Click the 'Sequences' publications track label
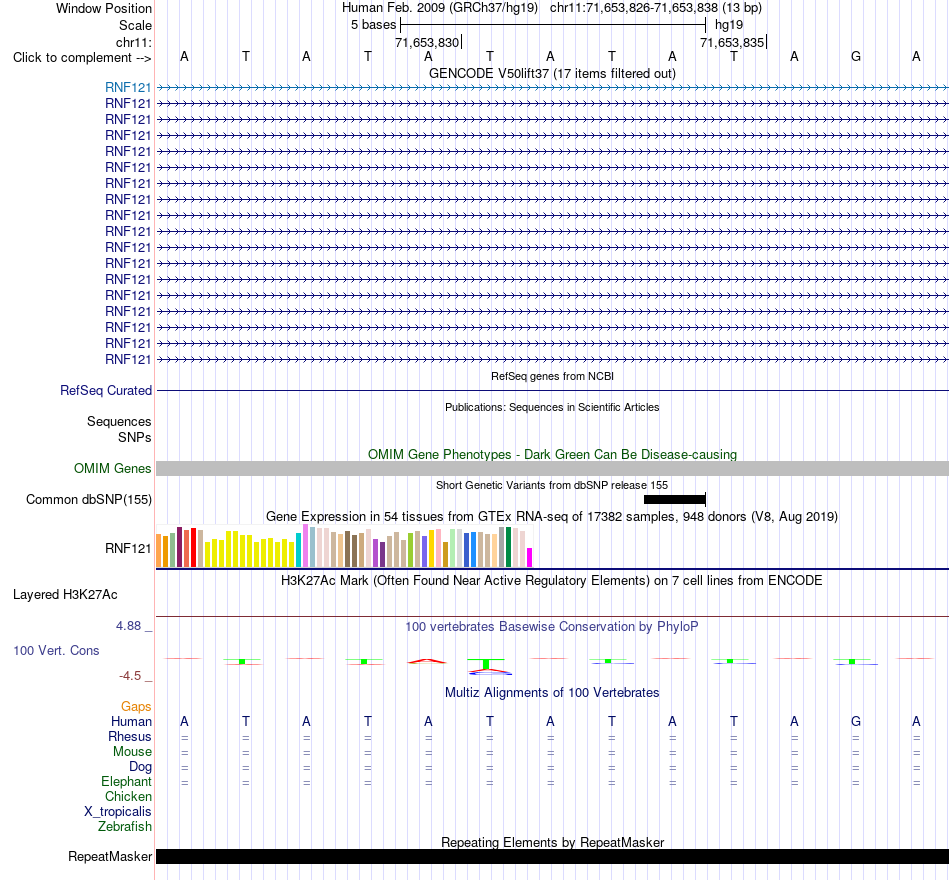This screenshot has width=950, height=880. click(x=119, y=421)
